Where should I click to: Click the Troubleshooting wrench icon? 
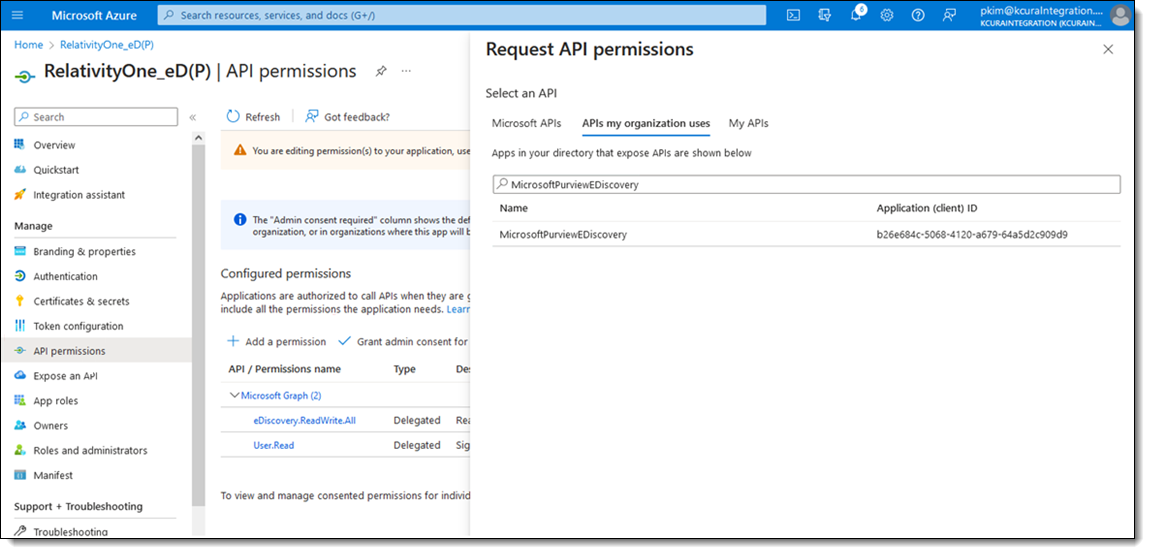(x=21, y=531)
